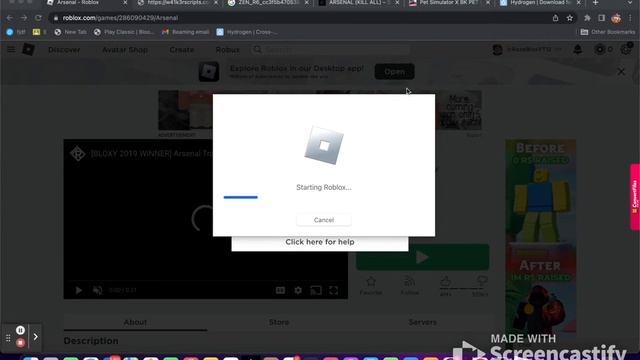This screenshot has height=360, width=640.
Task: Open the Robux page
Action: coord(227,50)
